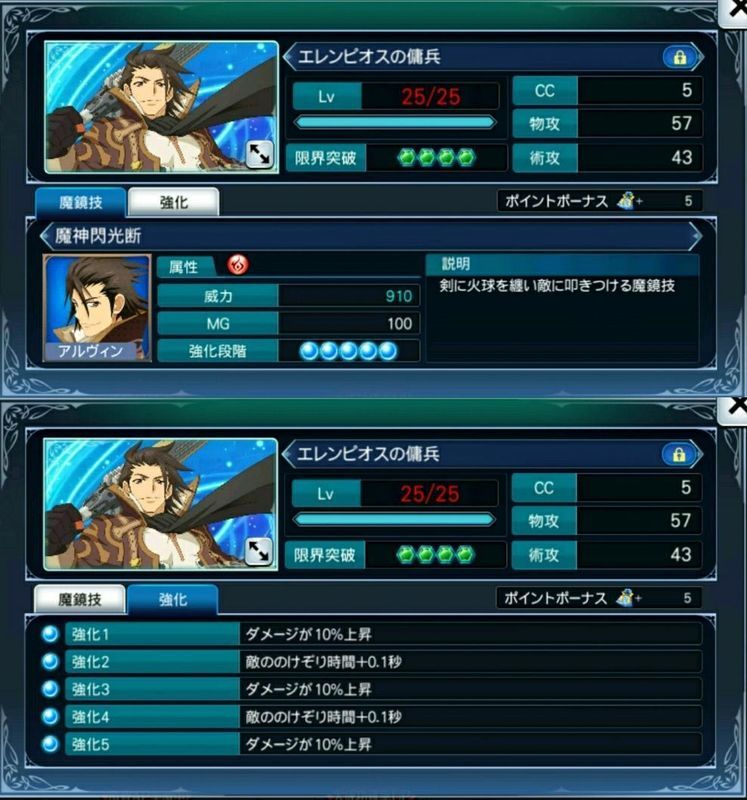Click the ポイントボーナス icon in bottom panel
The width and height of the screenshot is (747, 800).
tap(627, 598)
